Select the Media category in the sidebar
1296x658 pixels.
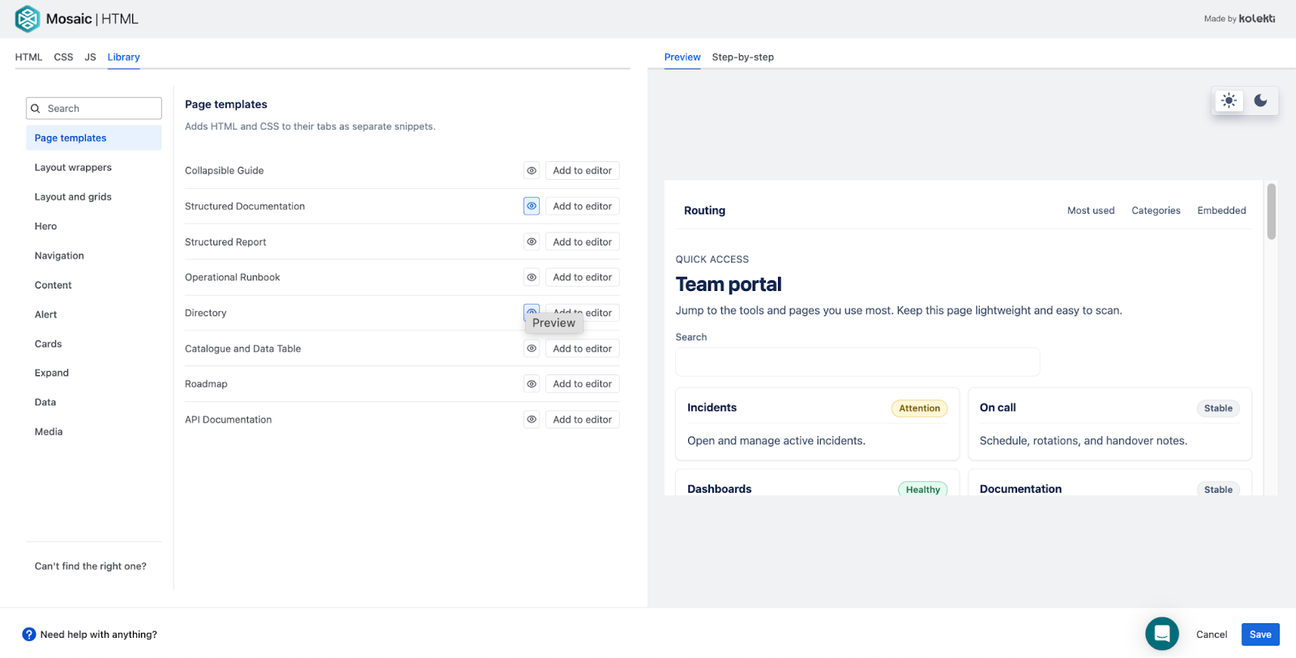[x=48, y=431]
